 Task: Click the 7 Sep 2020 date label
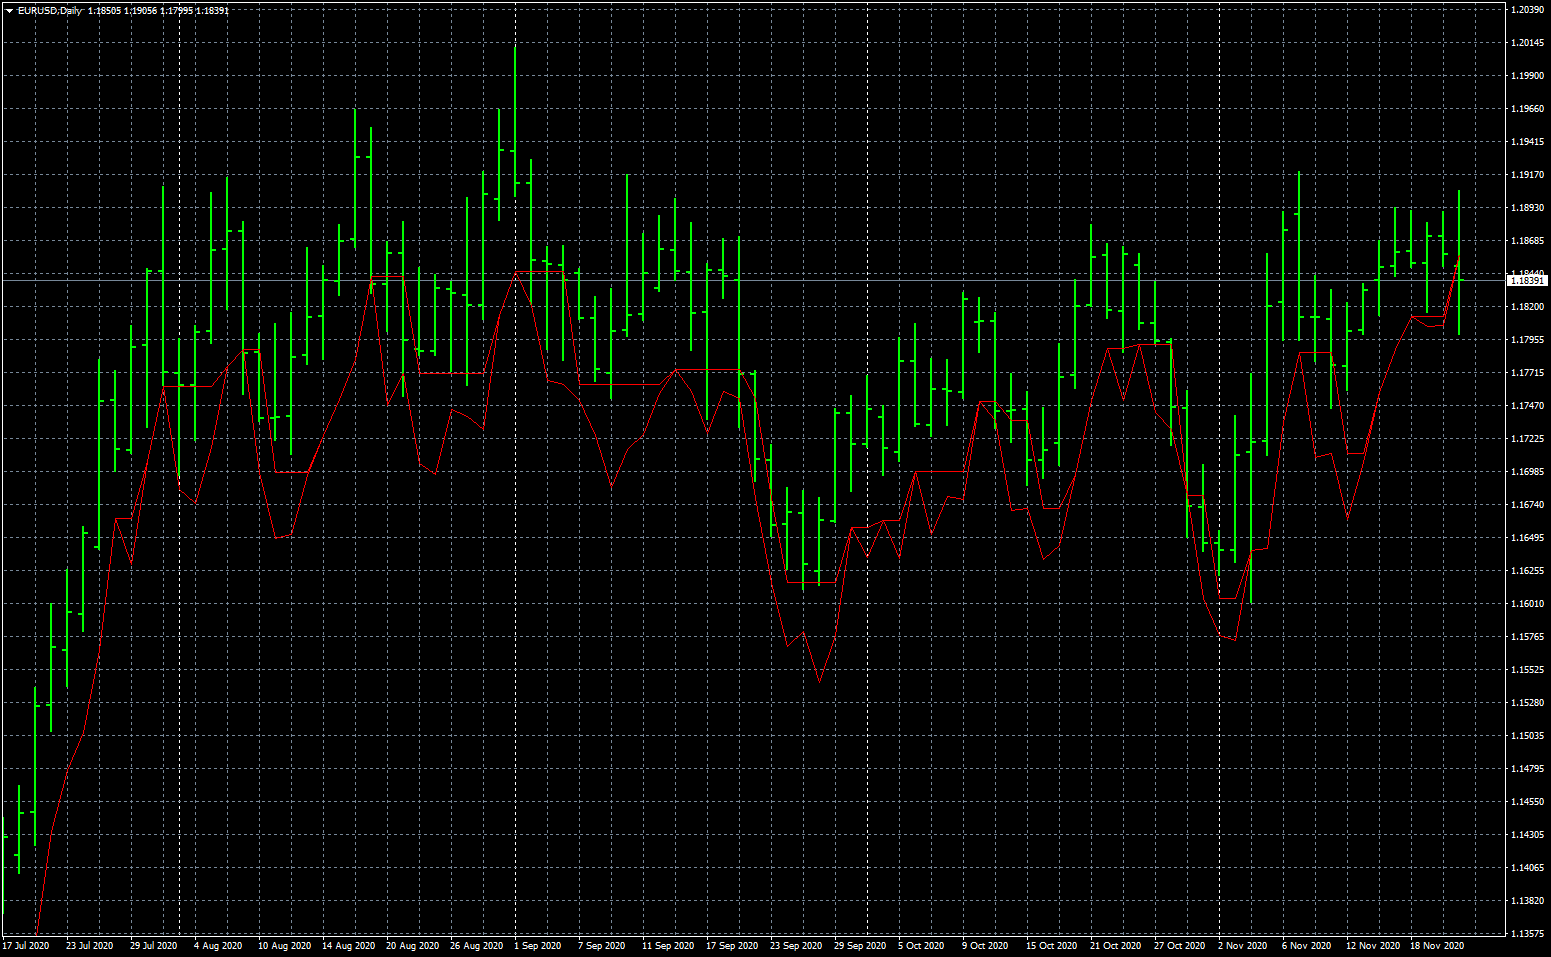(x=602, y=946)
